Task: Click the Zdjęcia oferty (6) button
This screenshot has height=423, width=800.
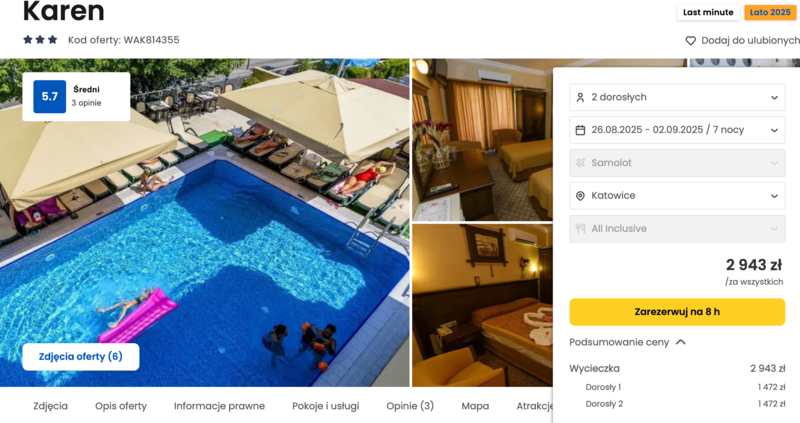Action: [81, 357]
